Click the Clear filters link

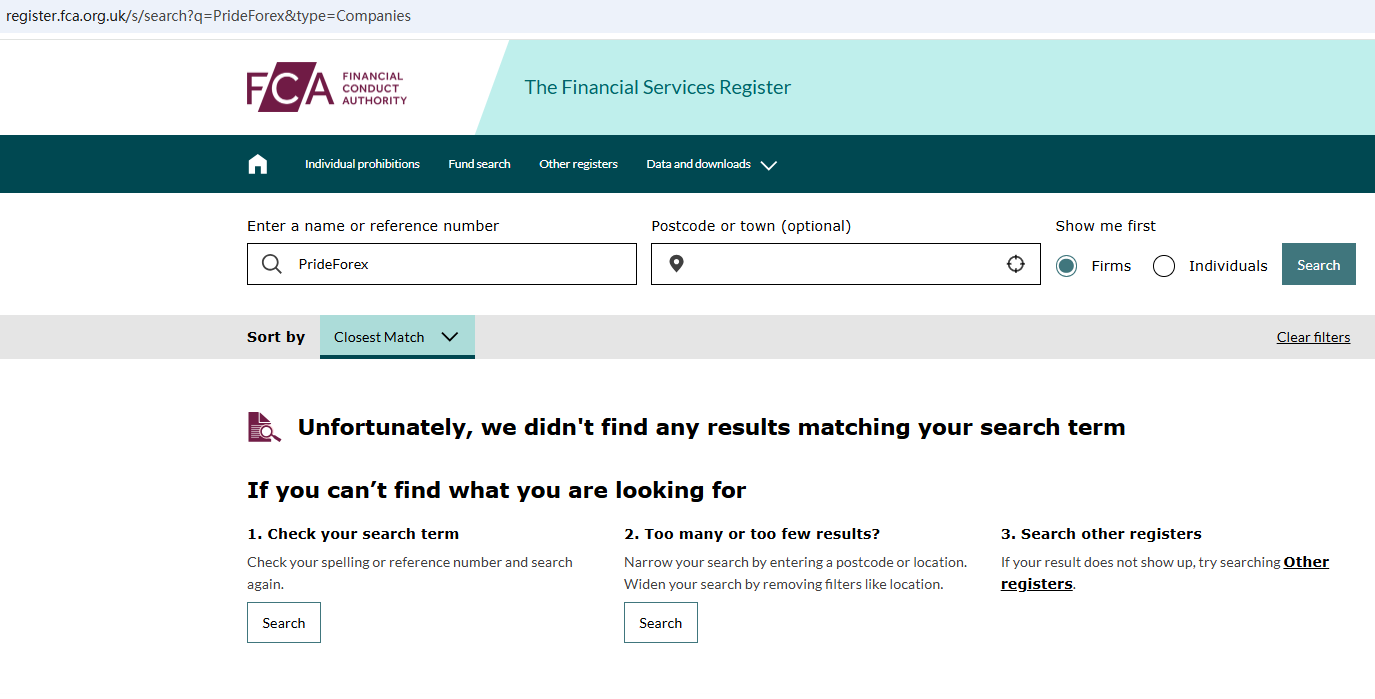(1313, 337)
